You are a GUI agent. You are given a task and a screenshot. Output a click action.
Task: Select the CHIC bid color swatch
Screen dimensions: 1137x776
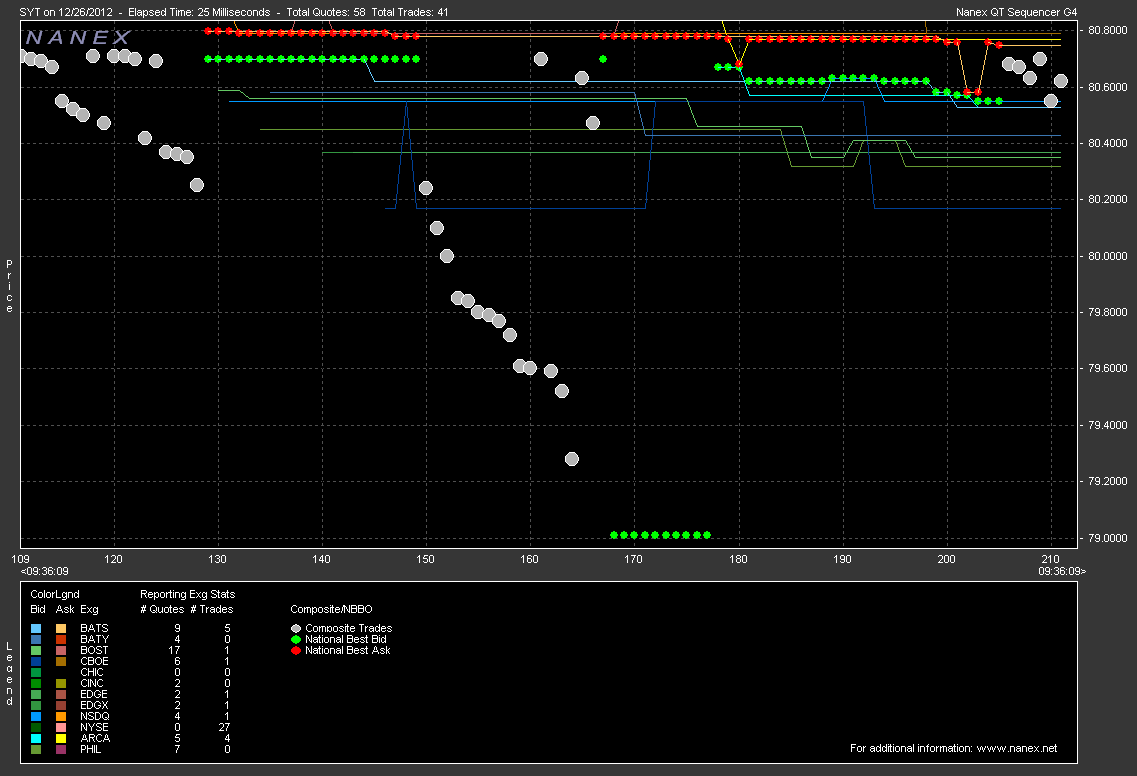[x=36, y=672]
